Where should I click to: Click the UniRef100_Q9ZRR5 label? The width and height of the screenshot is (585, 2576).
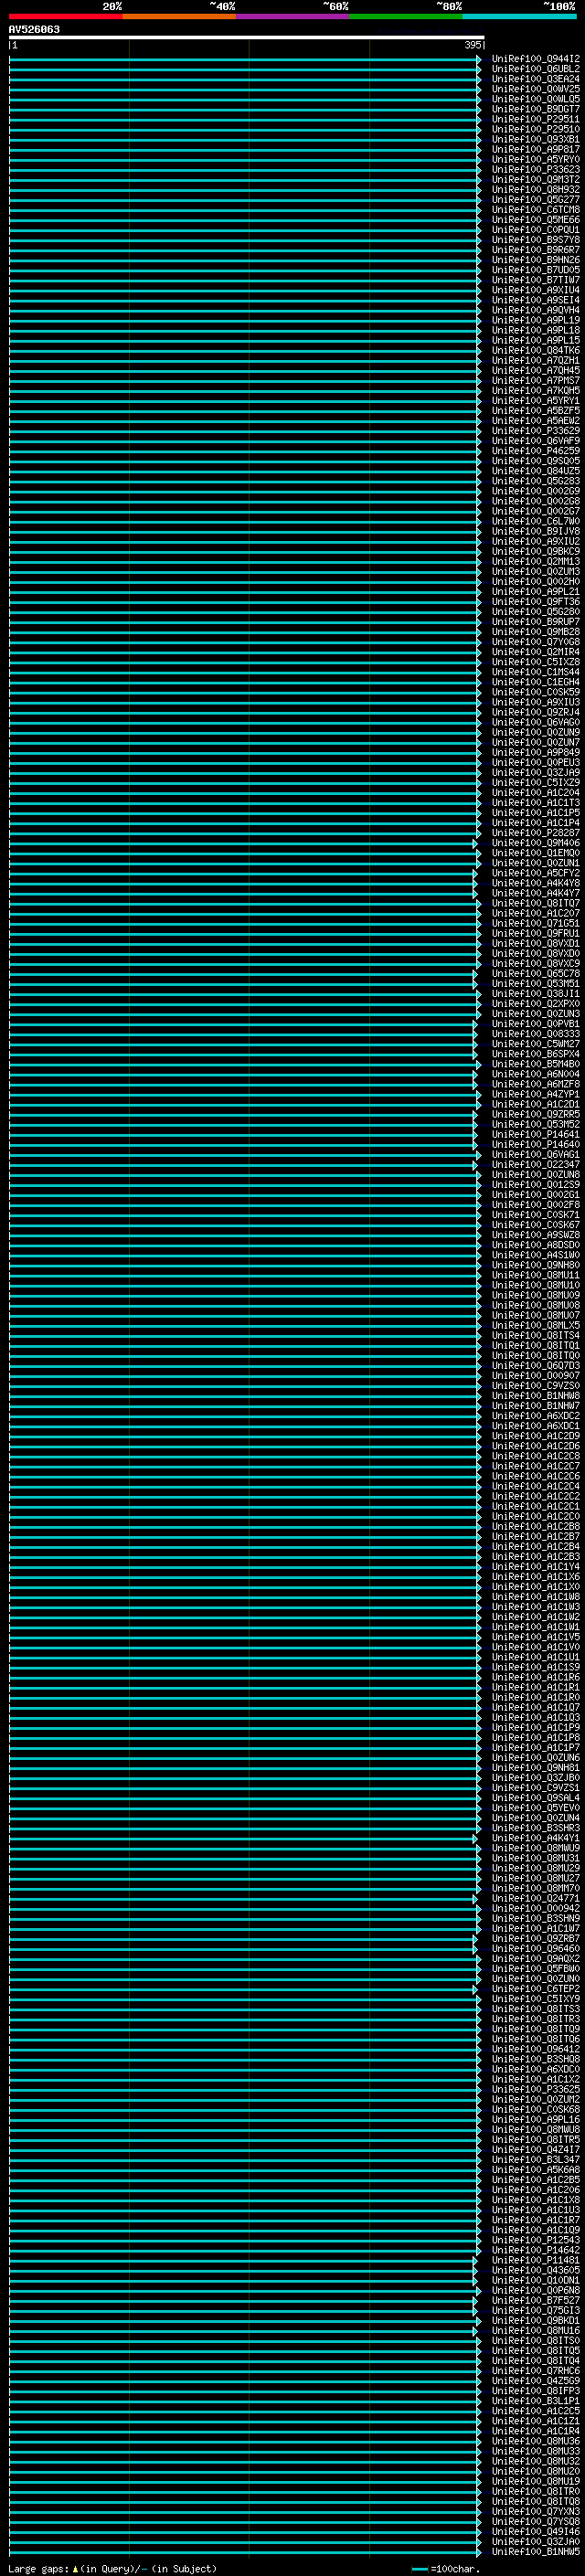pos(536,1114)
